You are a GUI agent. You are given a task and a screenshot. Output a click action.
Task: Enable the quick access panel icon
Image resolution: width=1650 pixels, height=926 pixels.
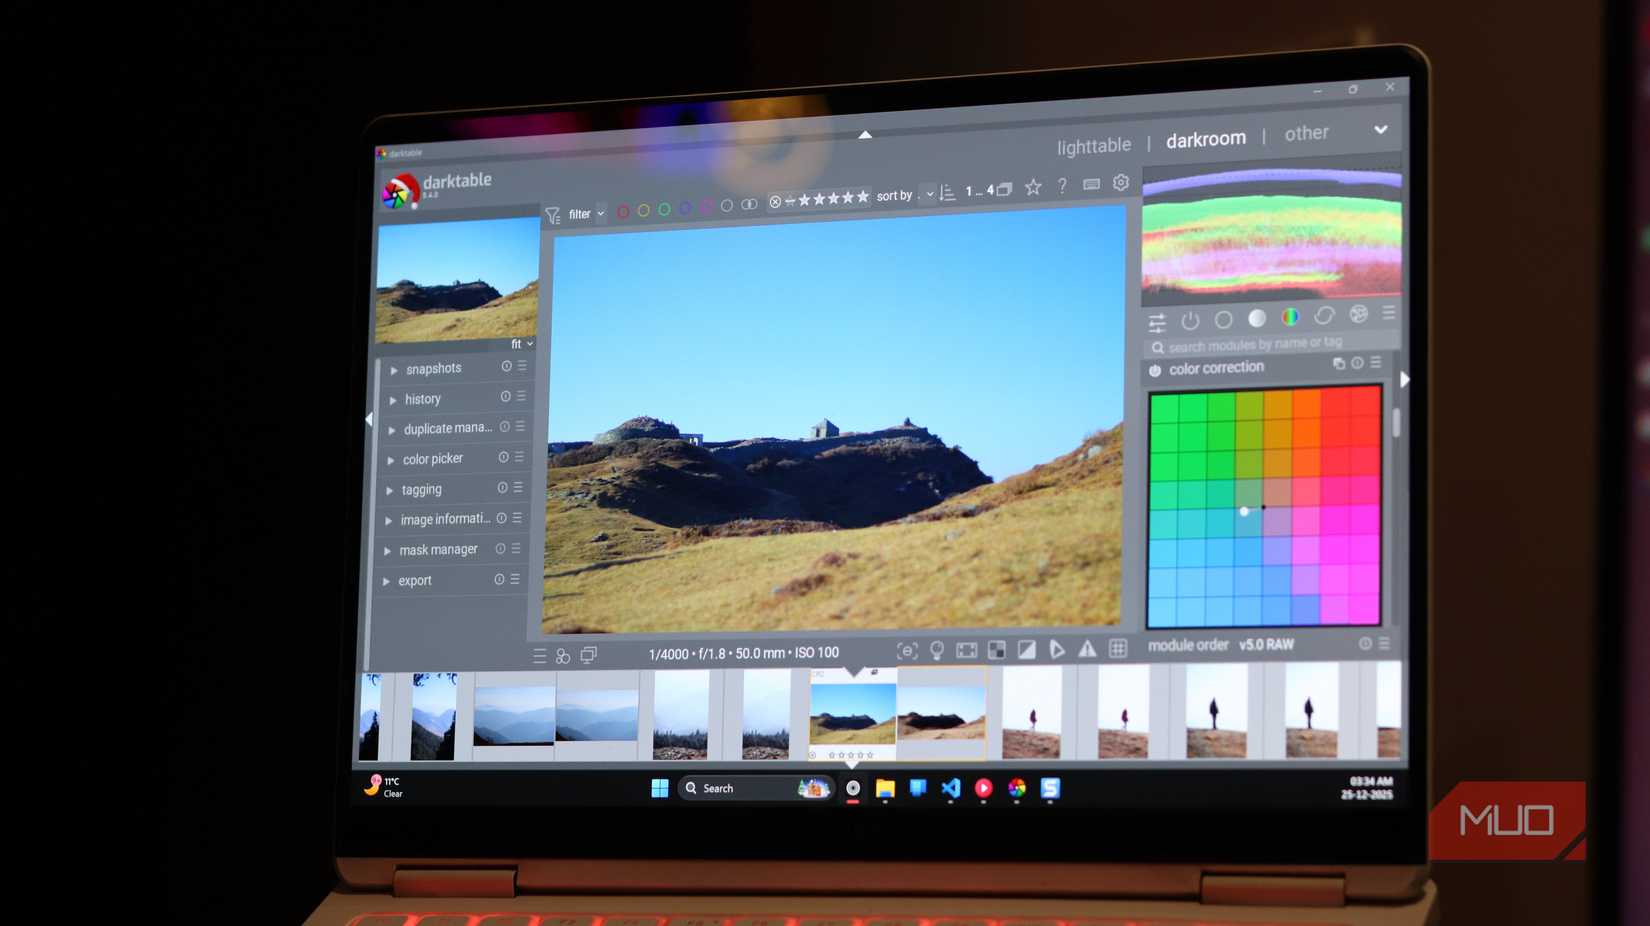1157,321
